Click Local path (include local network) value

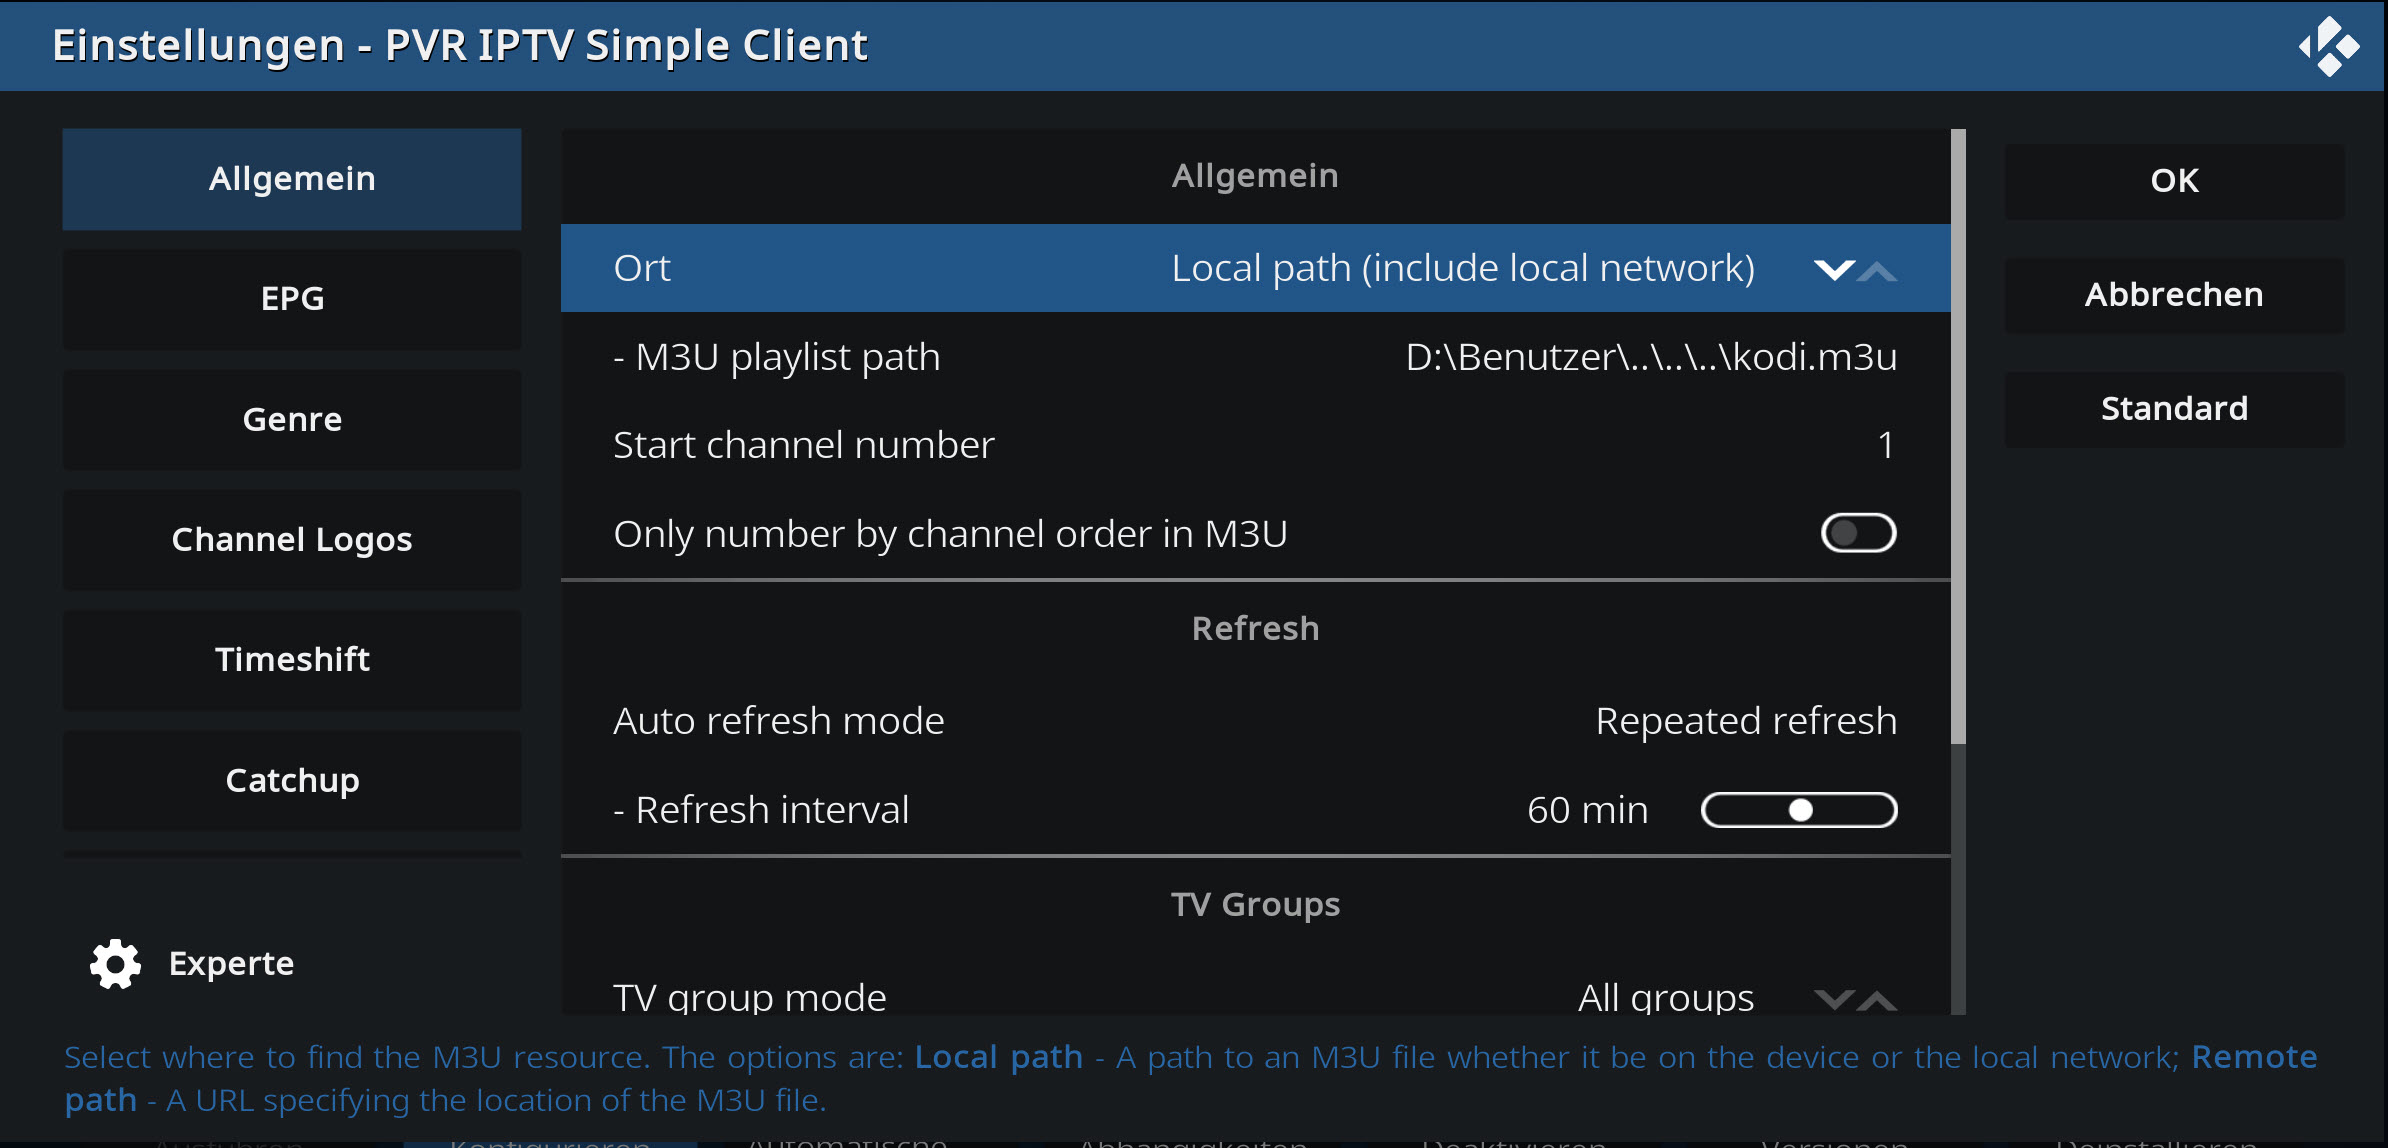(x=1463, y=268)
